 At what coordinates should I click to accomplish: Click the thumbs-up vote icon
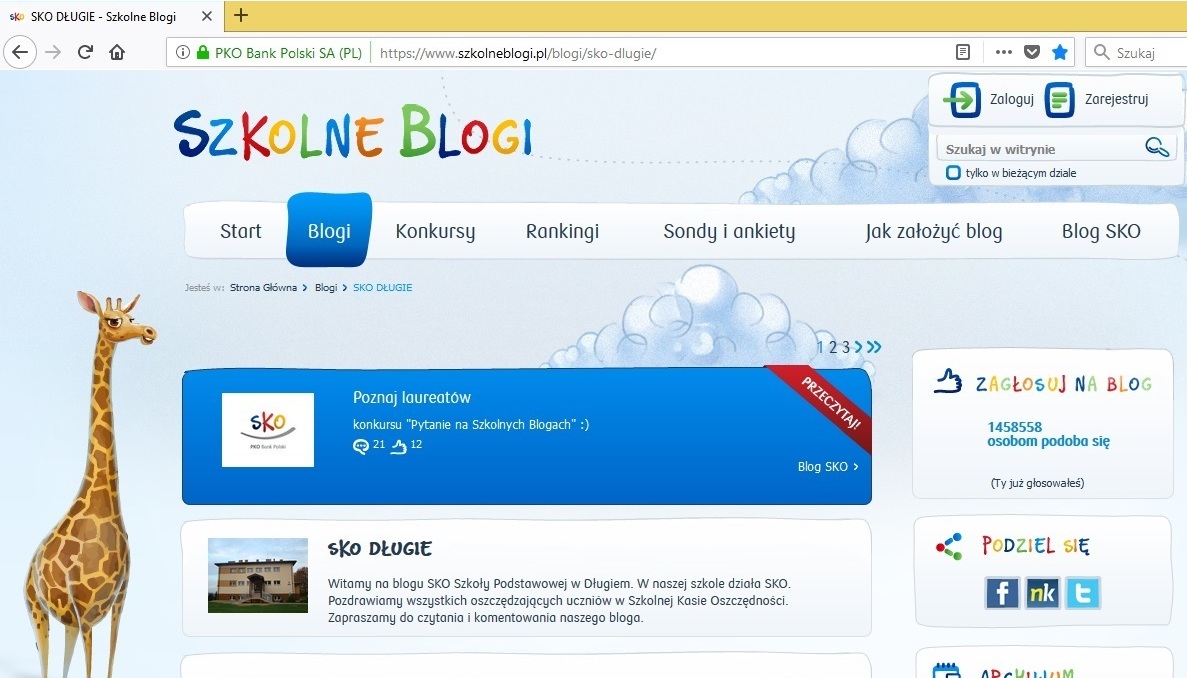click(947, 381)
